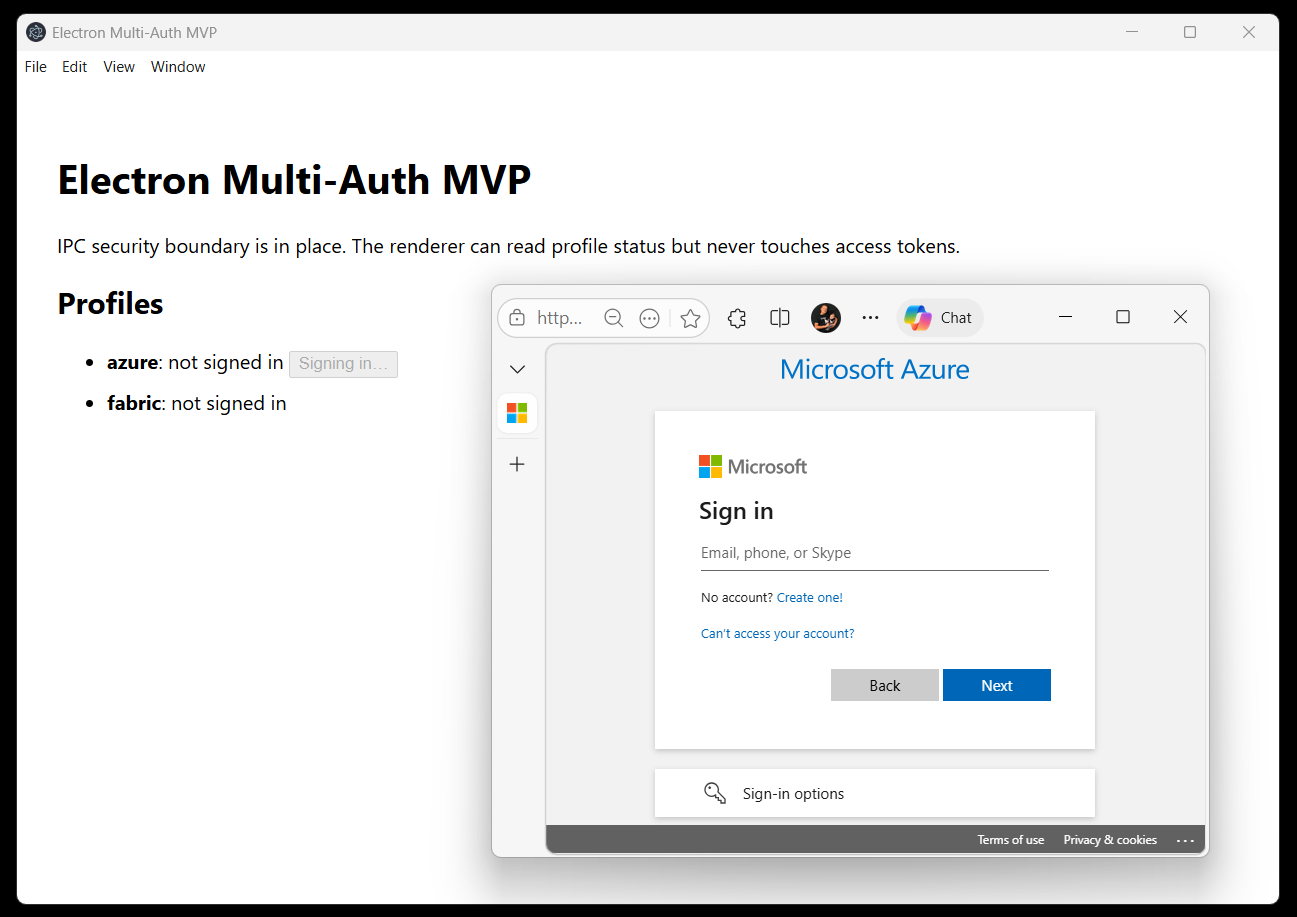Click the Electron app icon in title bar

pyautogui.click(x=36, y=32)
